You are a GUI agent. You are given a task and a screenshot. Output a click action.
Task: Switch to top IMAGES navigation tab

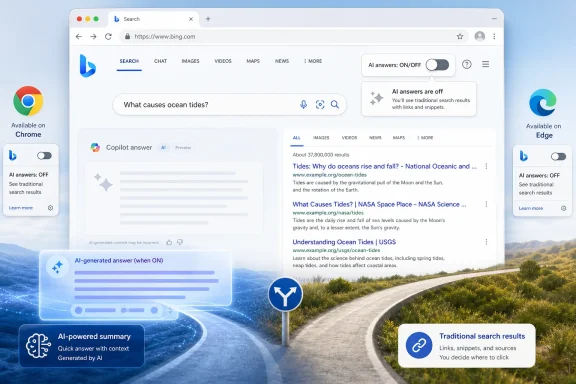click(190, 61)
